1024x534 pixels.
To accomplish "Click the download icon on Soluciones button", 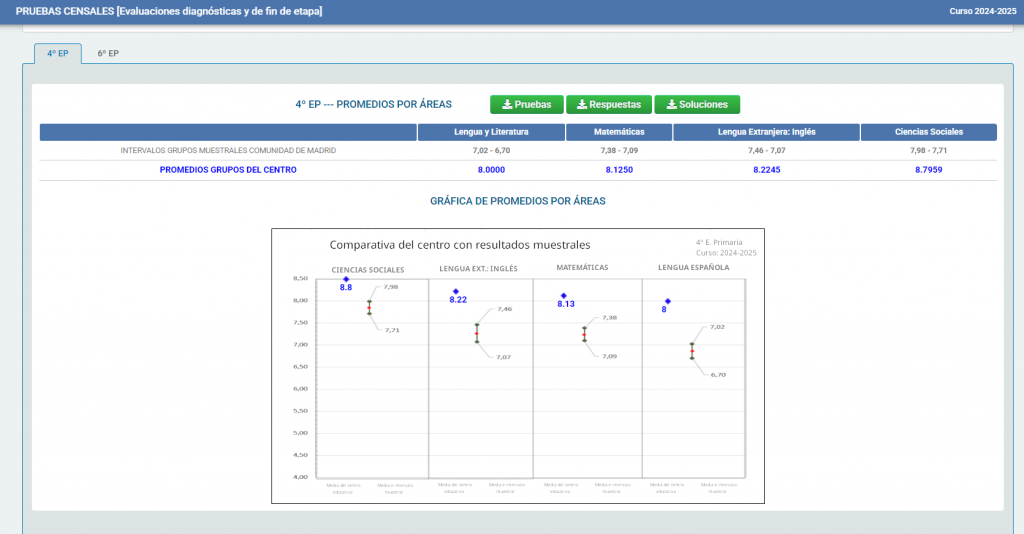I will tap(671, 104).
